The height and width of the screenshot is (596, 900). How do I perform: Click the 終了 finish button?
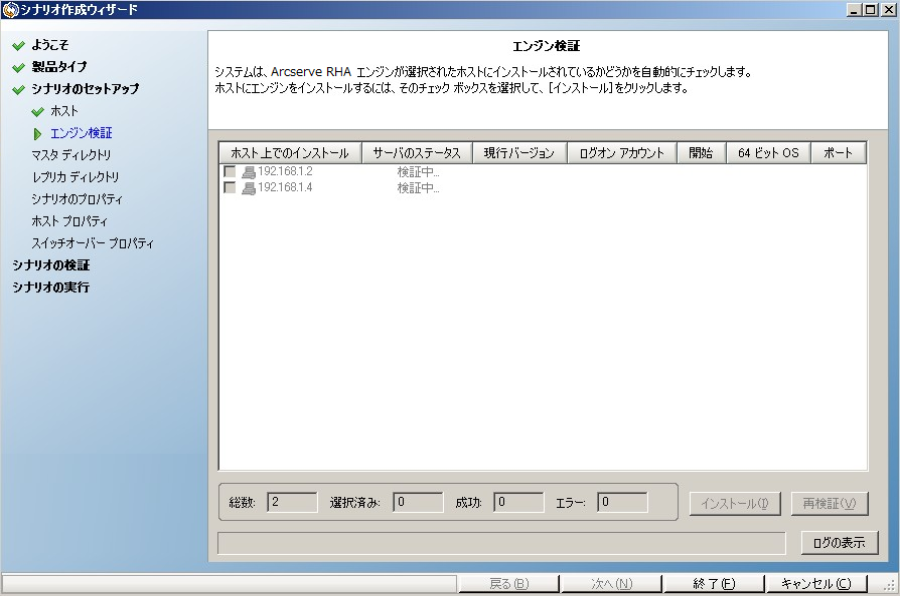[713, 584]
